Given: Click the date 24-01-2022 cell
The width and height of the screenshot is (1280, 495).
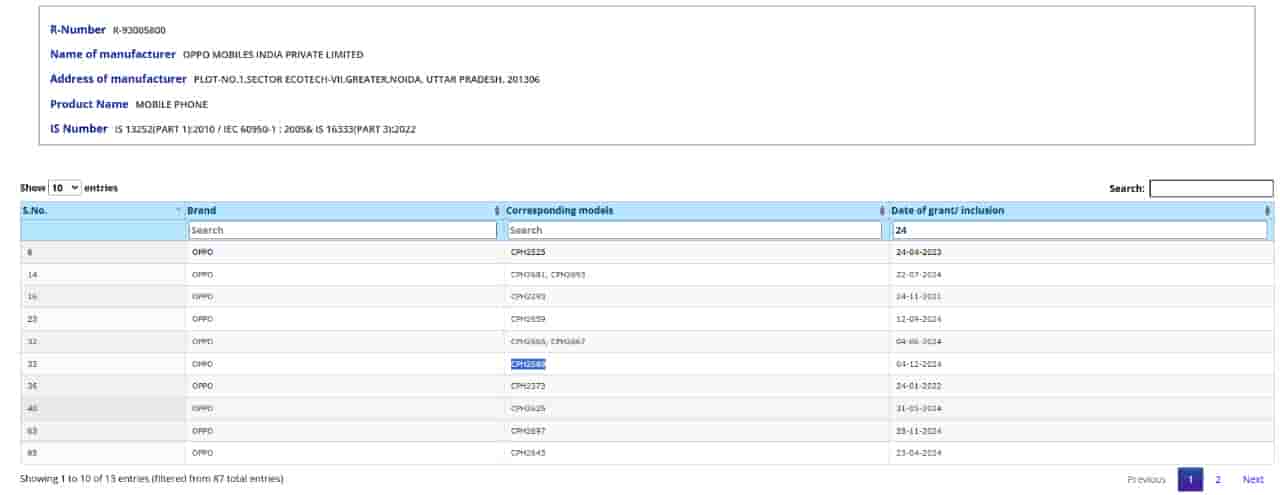Looking at the screenshot, I should coord(916,386).
